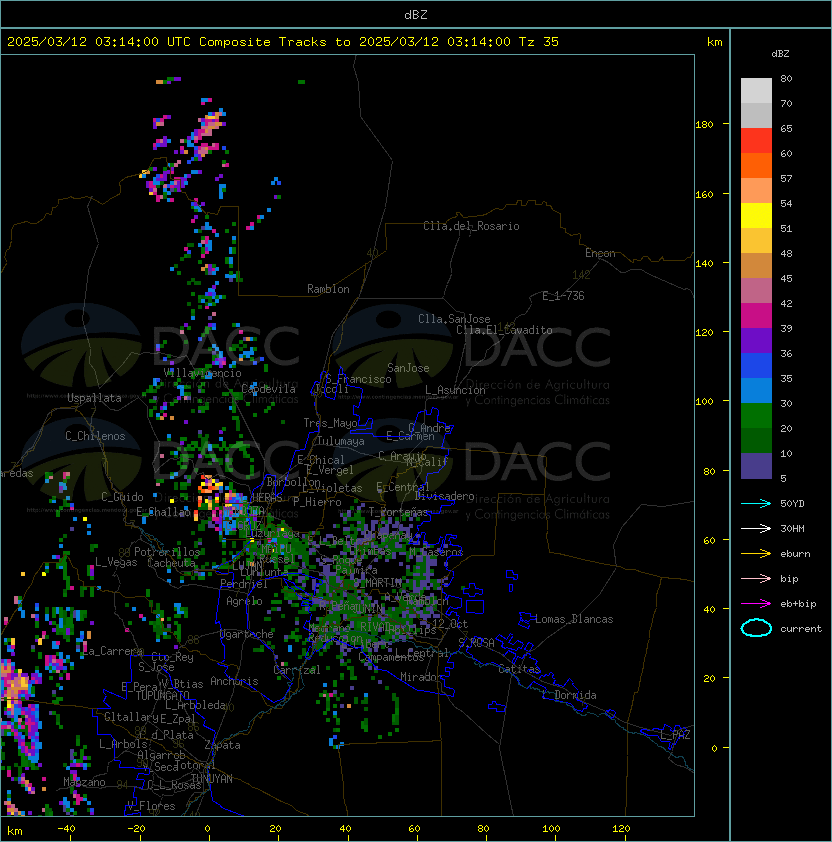The image size is (832, 842).
Task: Select the bright yellow 51–54 dBZ swatch
Action: pos(756,215)
